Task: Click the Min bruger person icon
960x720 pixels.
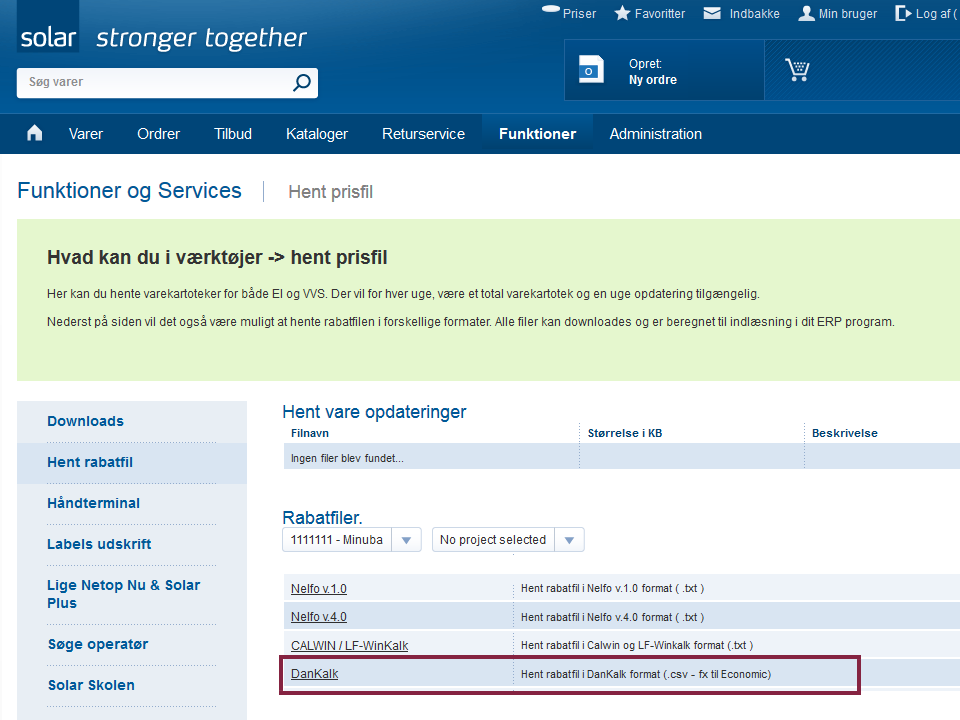Action: click(x=806, y=13)
